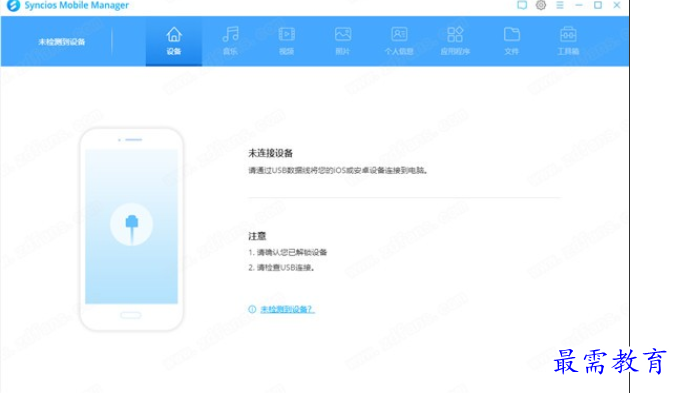Click the 未检测到设备? help link
The width and height of the screenshot is (675, 393).
pyautogui.click(x=287, y=309)
